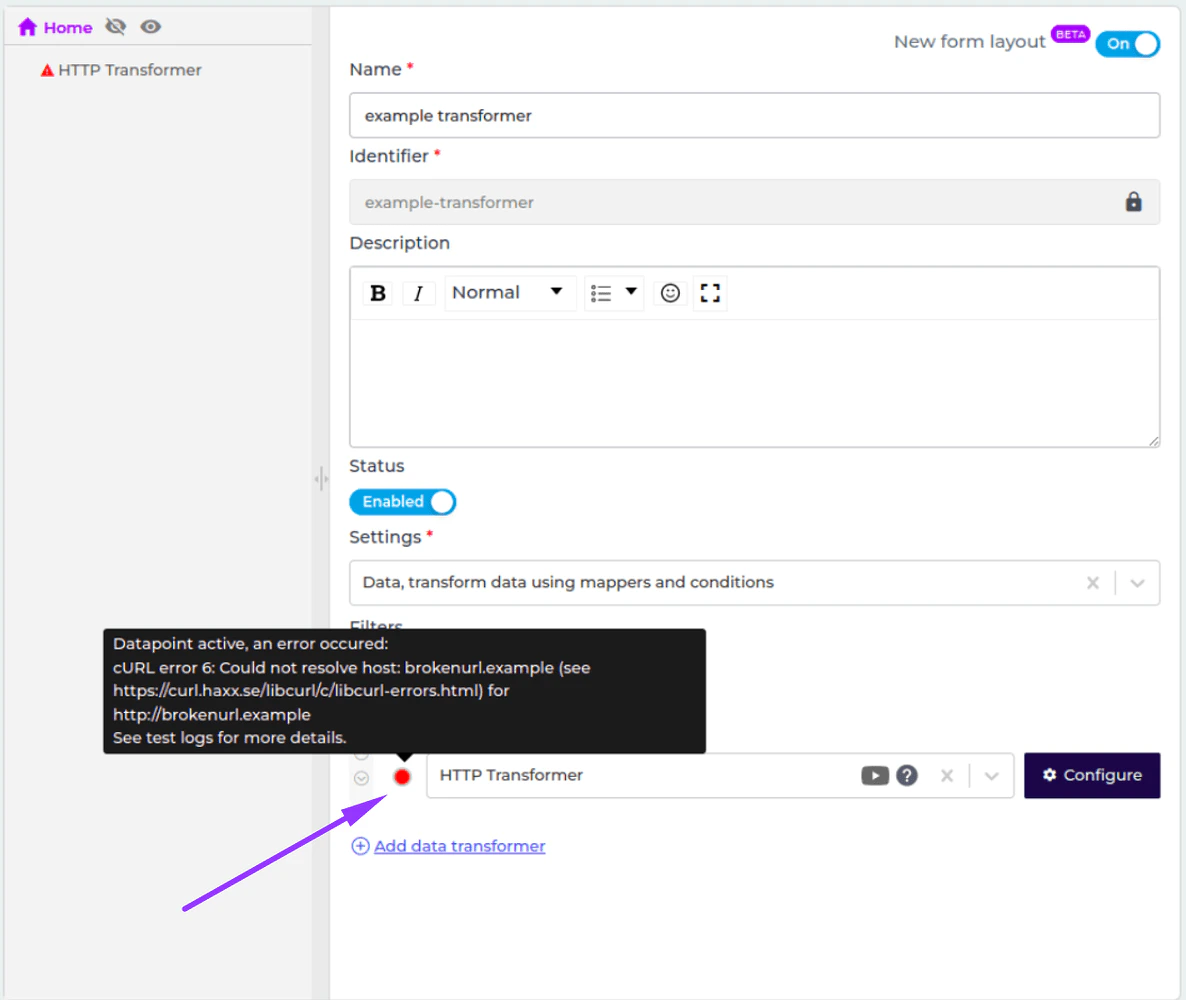Click the Settings select showing 'Data, transform data'
The width and height of the screenshot is (1186, 1000).
click(754, 582)
